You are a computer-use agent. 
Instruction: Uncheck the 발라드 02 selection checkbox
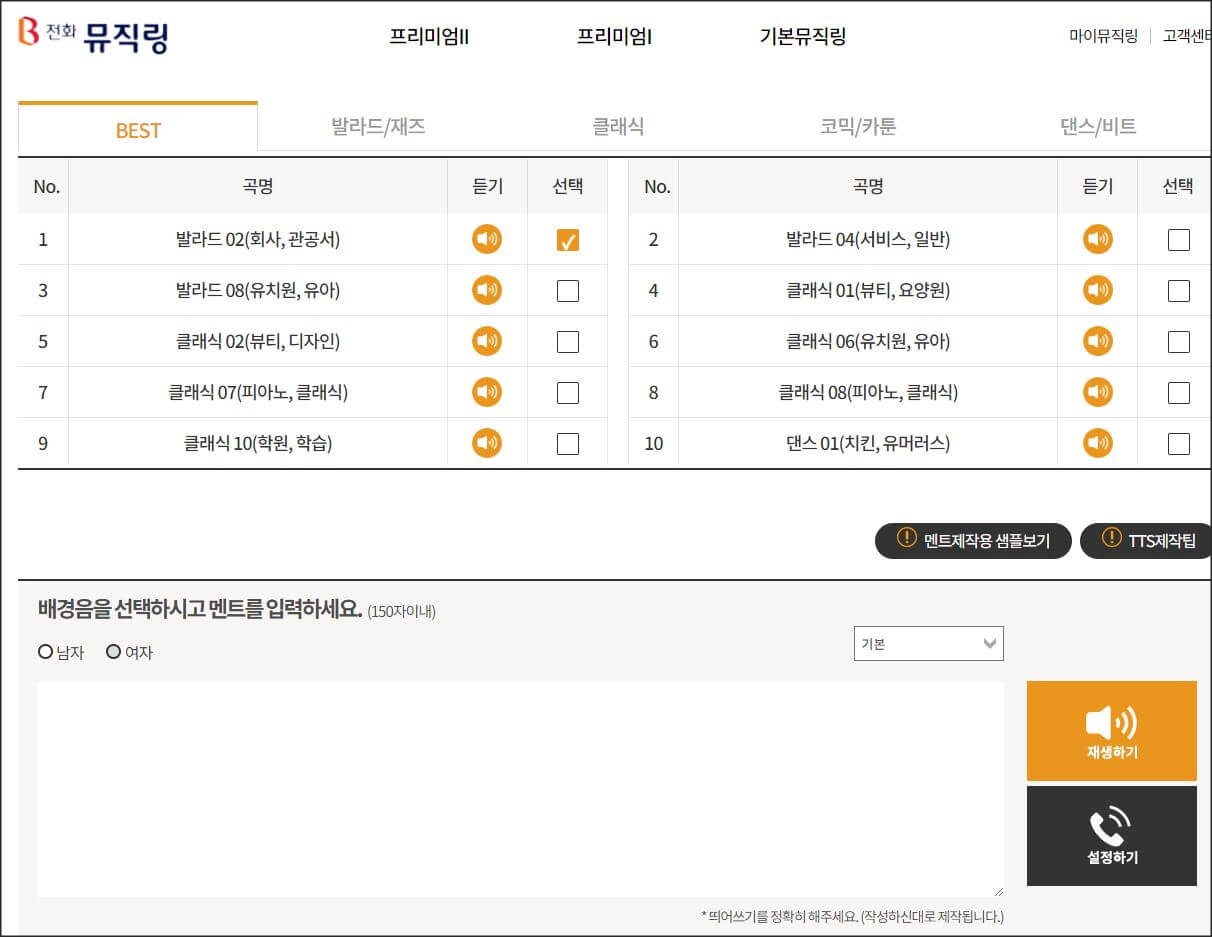tap(568, 239)
